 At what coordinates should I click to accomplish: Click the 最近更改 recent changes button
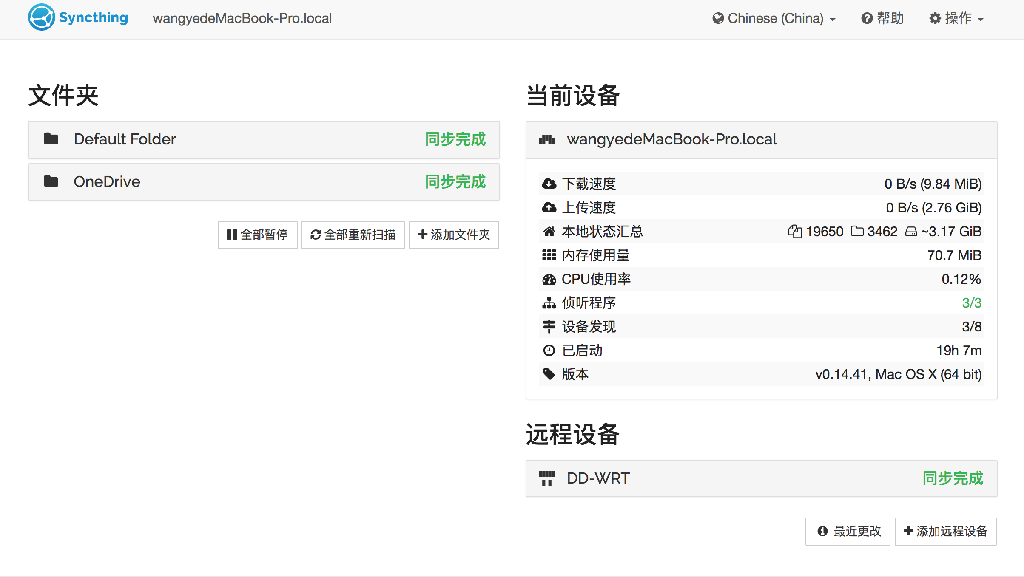click(x=849, y=531)
